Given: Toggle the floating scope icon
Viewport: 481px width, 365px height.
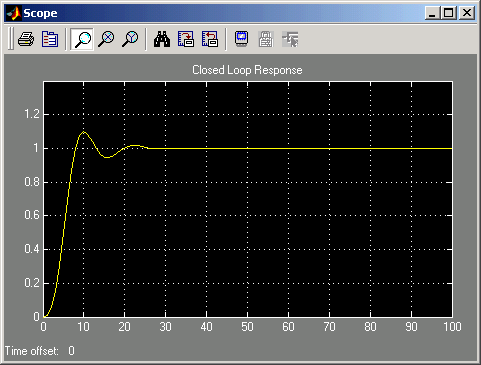Looking at the screenshot, I should point(241,39).
